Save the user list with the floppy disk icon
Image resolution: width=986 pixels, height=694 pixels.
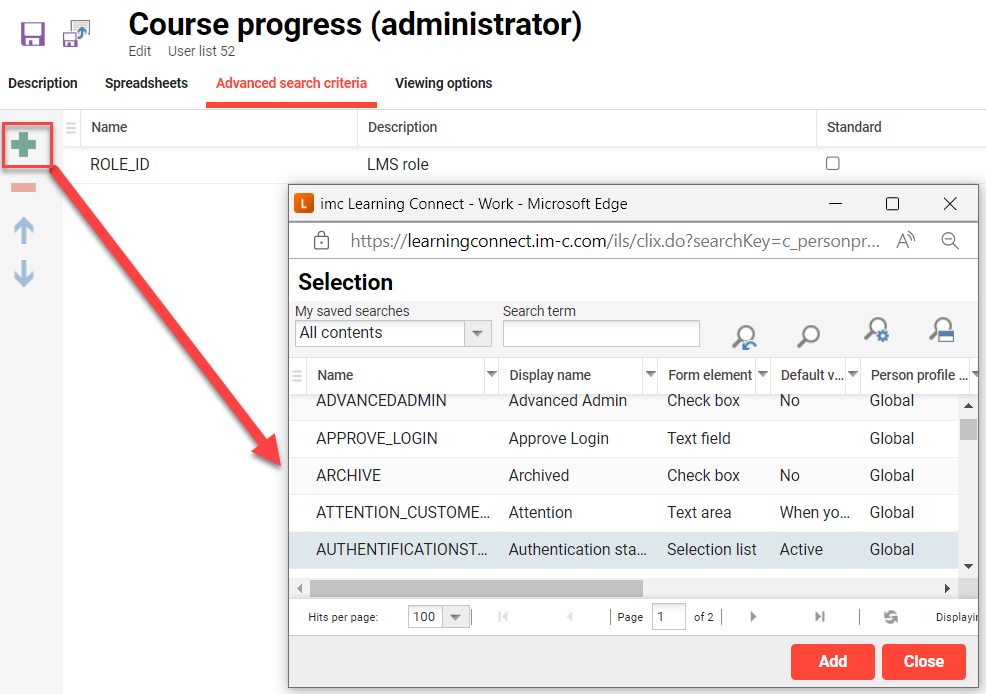(x=33, y=33)
